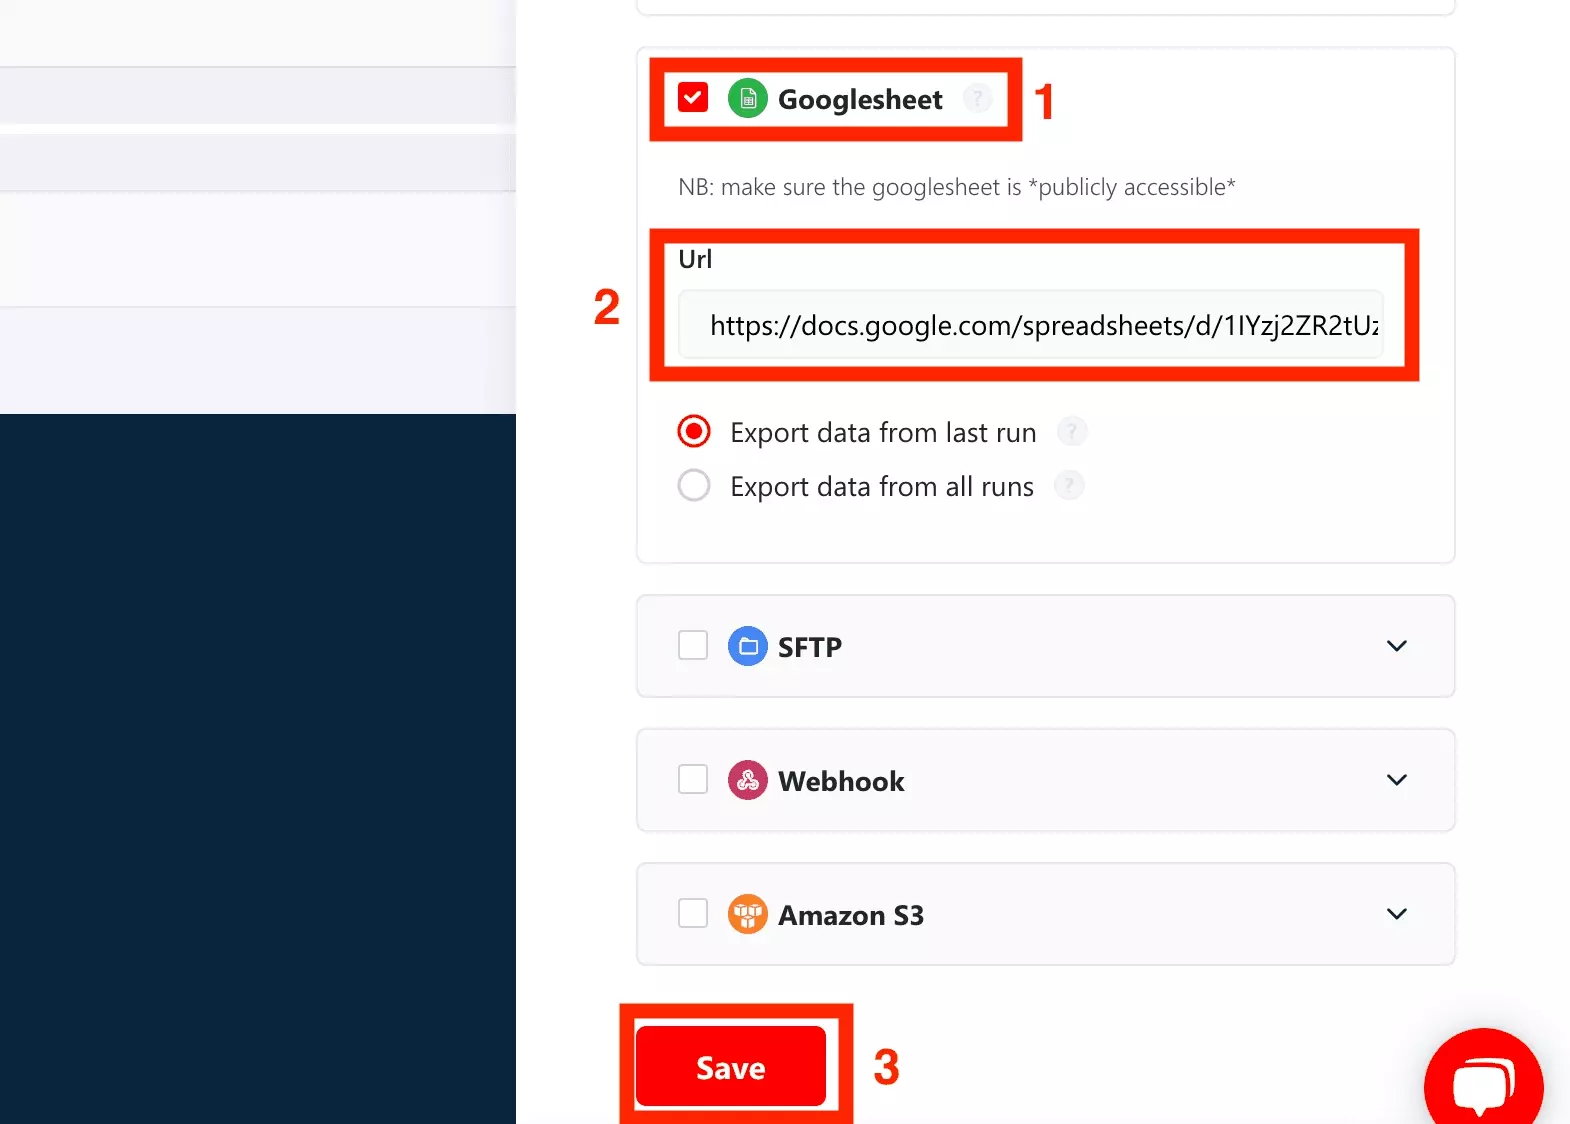Open help icon next to all runs option
Viewport: 1570px width, 1124px height.
tap(1069, 486)
